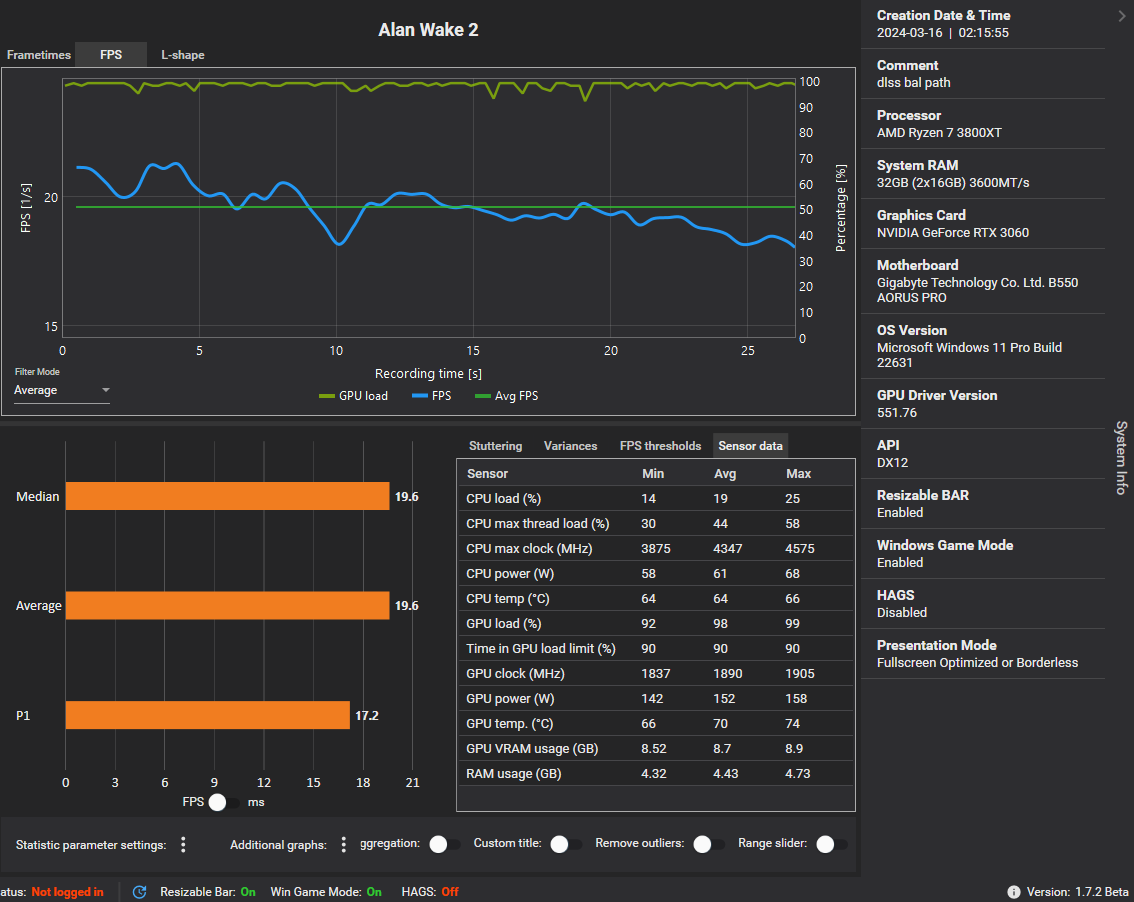Screen dimensions: 1134x902
Task: Select the CPU max clock (MHz) row
Action: click(656, 548)
